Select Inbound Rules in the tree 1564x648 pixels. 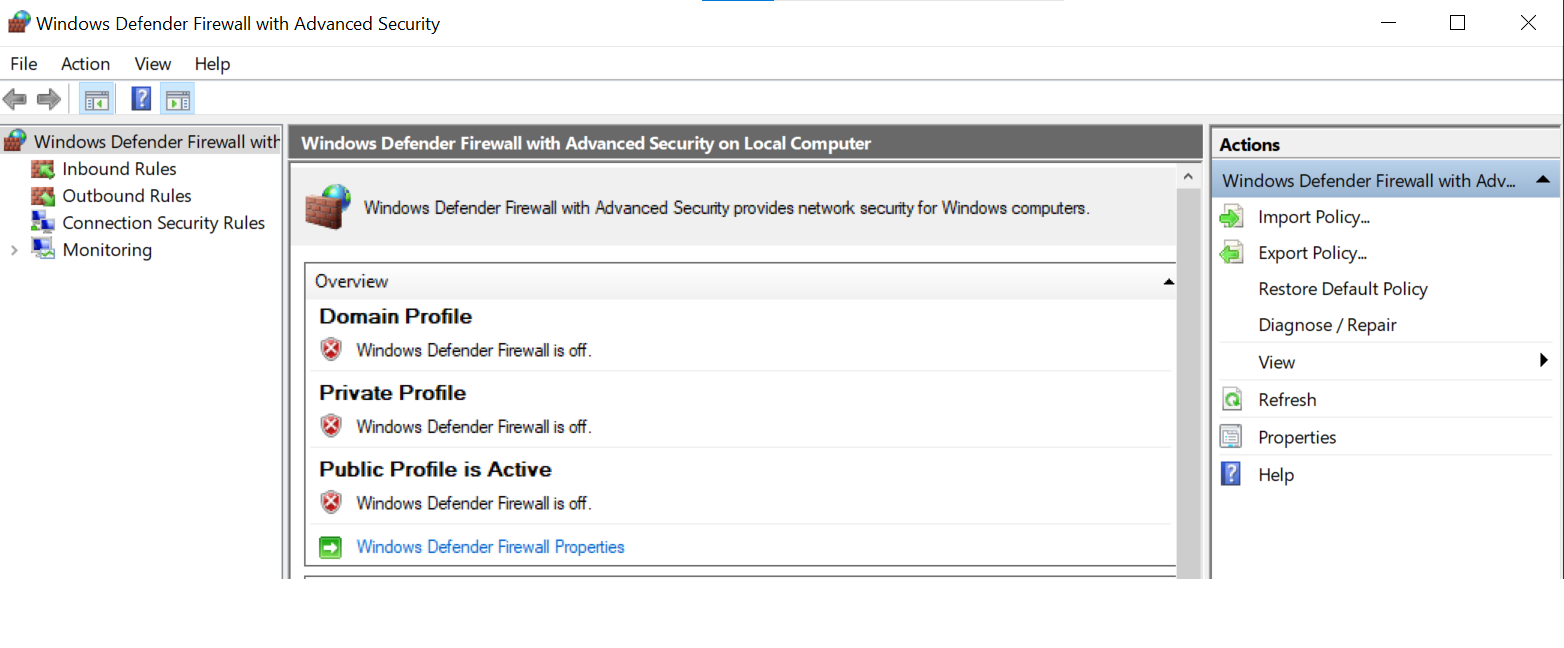pyautogui.click(x=119, y=169)
